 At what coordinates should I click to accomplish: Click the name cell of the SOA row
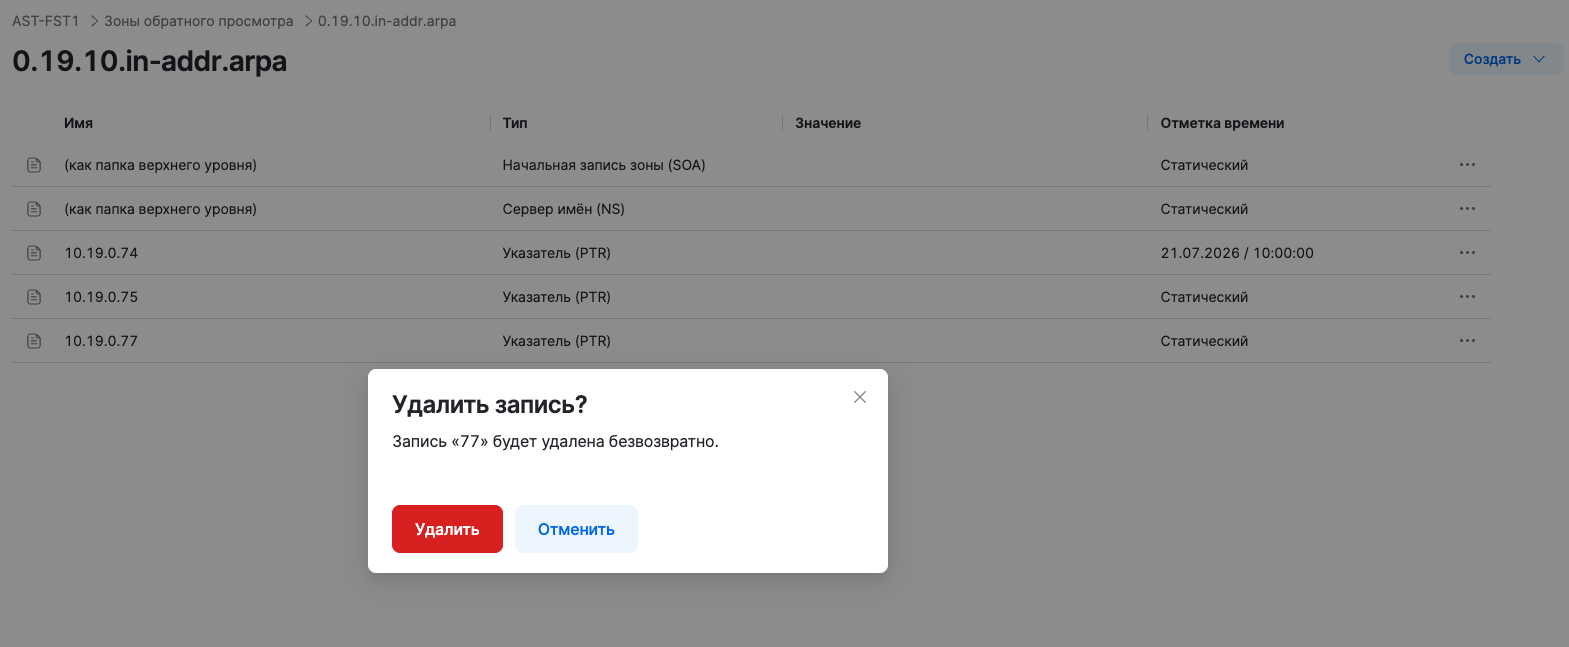coord(160,165)
